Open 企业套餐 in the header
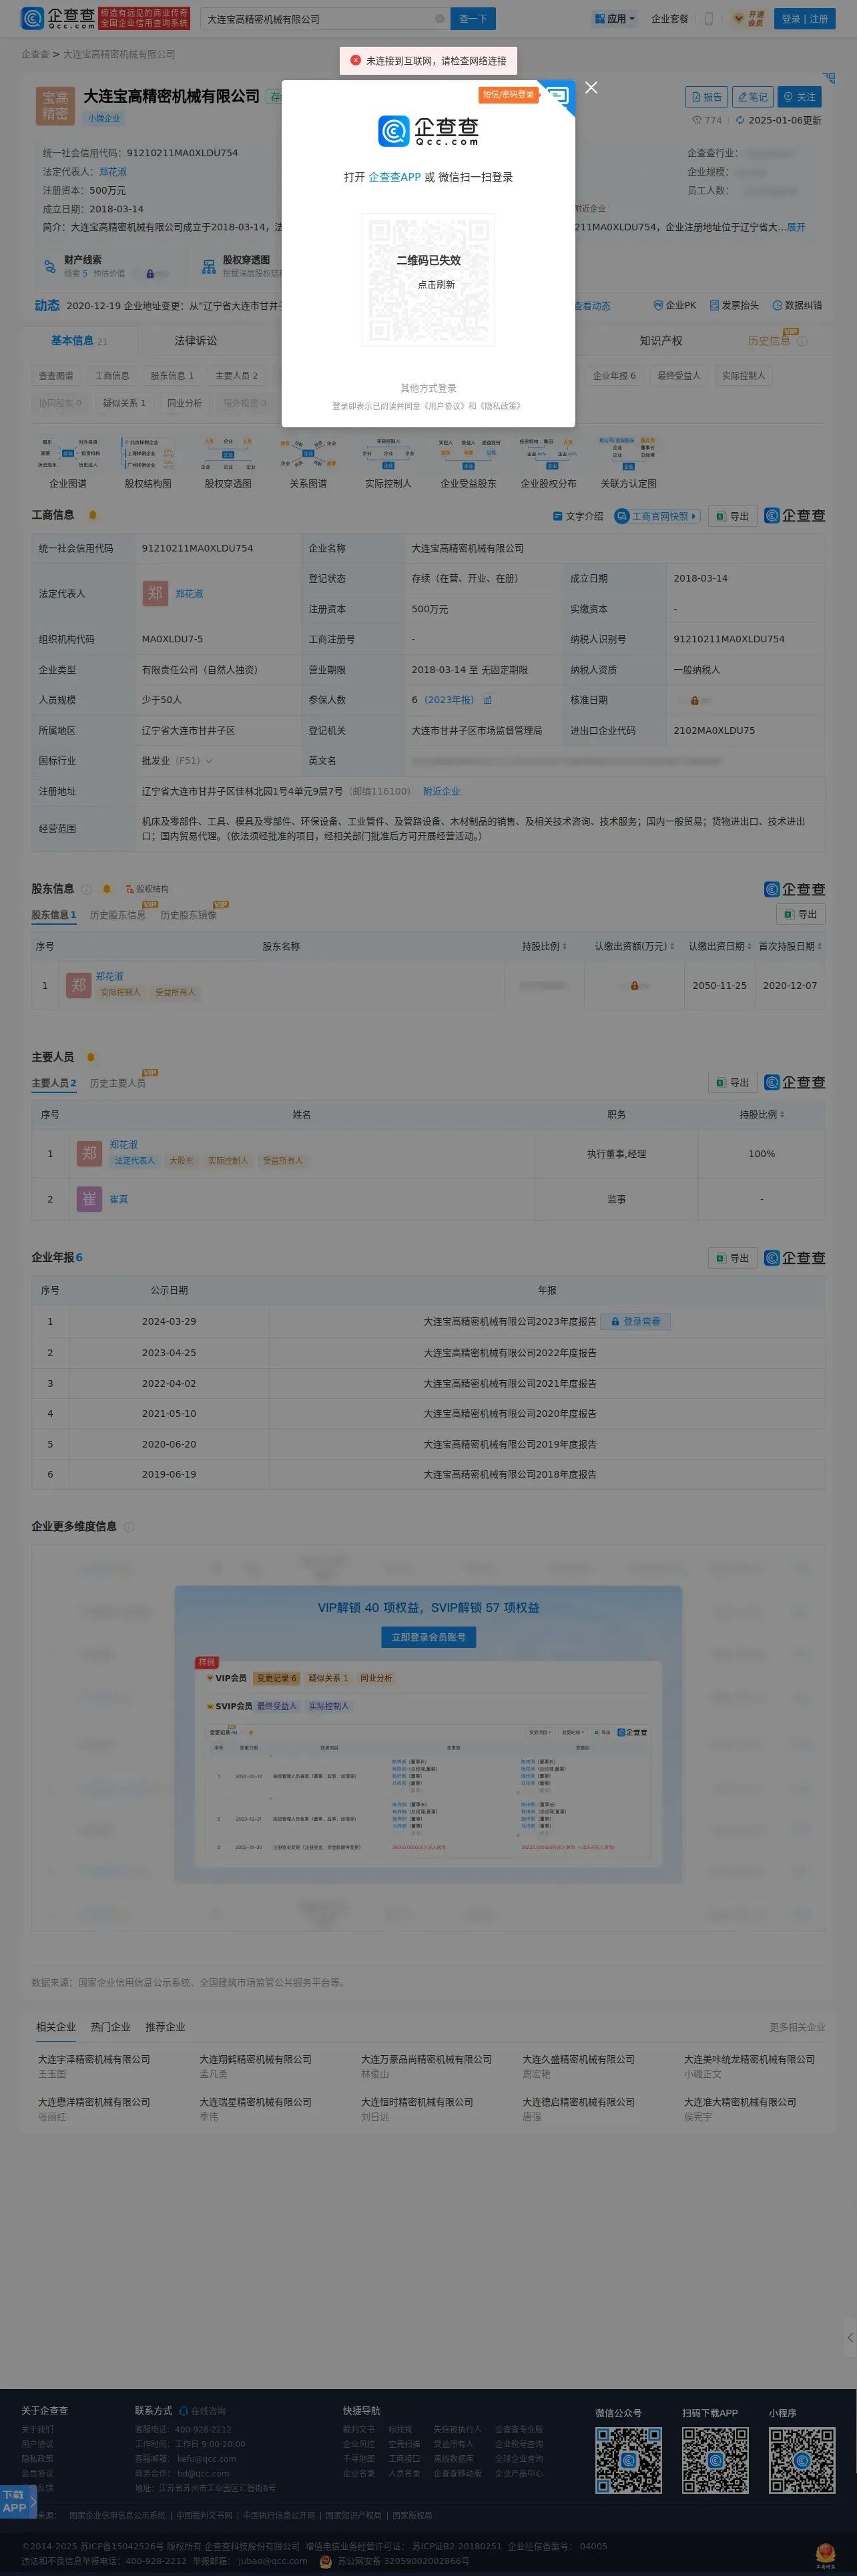Screen dimensions: 857x2576 point(670,19)
